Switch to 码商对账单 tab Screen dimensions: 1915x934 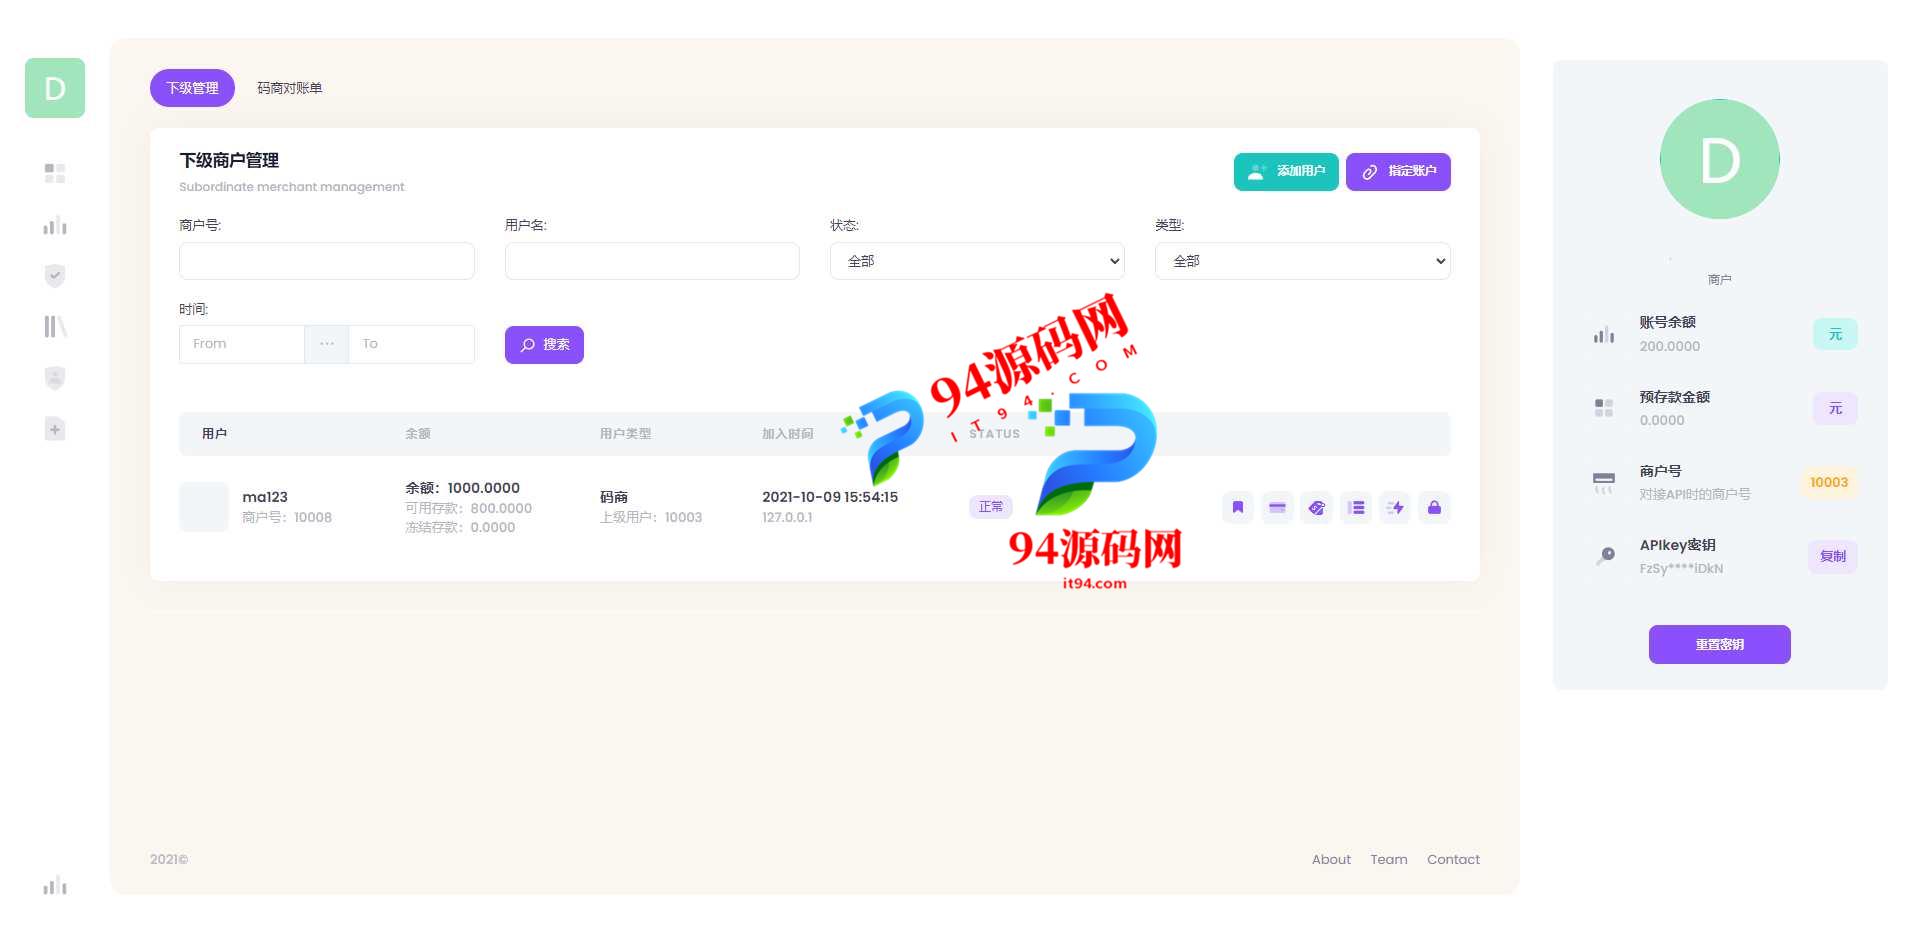pos(289,88)
